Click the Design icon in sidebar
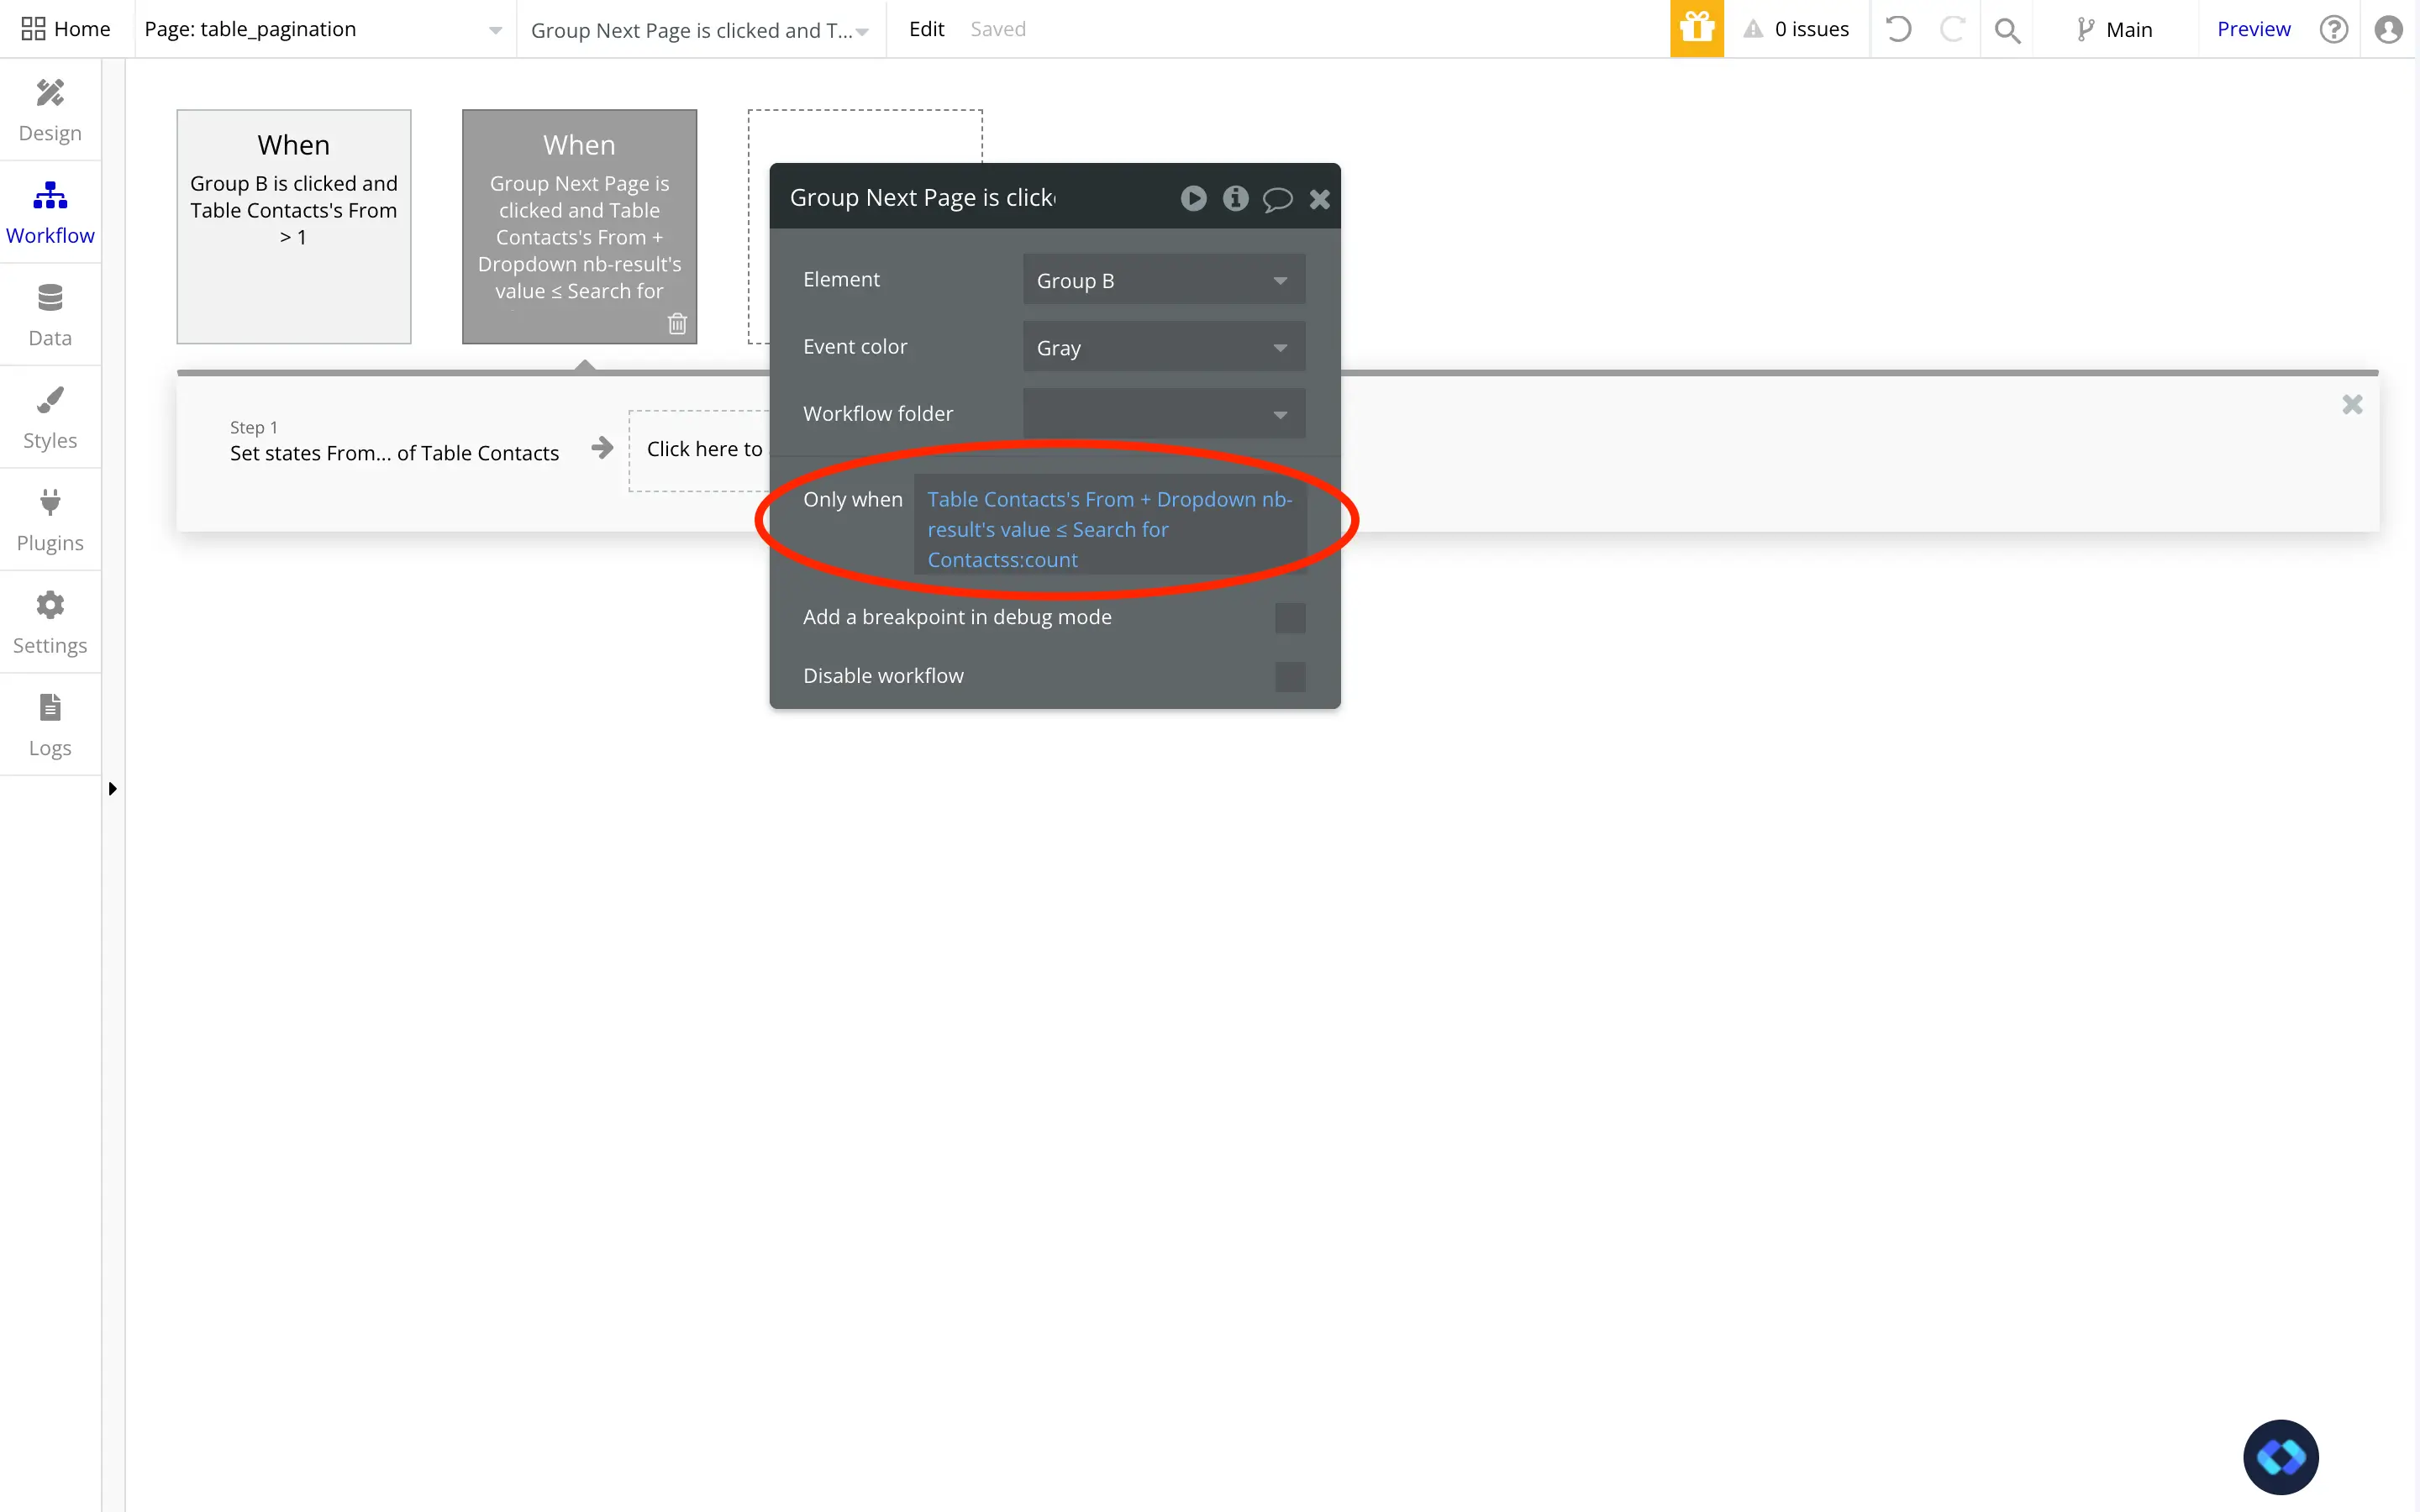This screenshot has width=2420, height=1512. [49, 110]
